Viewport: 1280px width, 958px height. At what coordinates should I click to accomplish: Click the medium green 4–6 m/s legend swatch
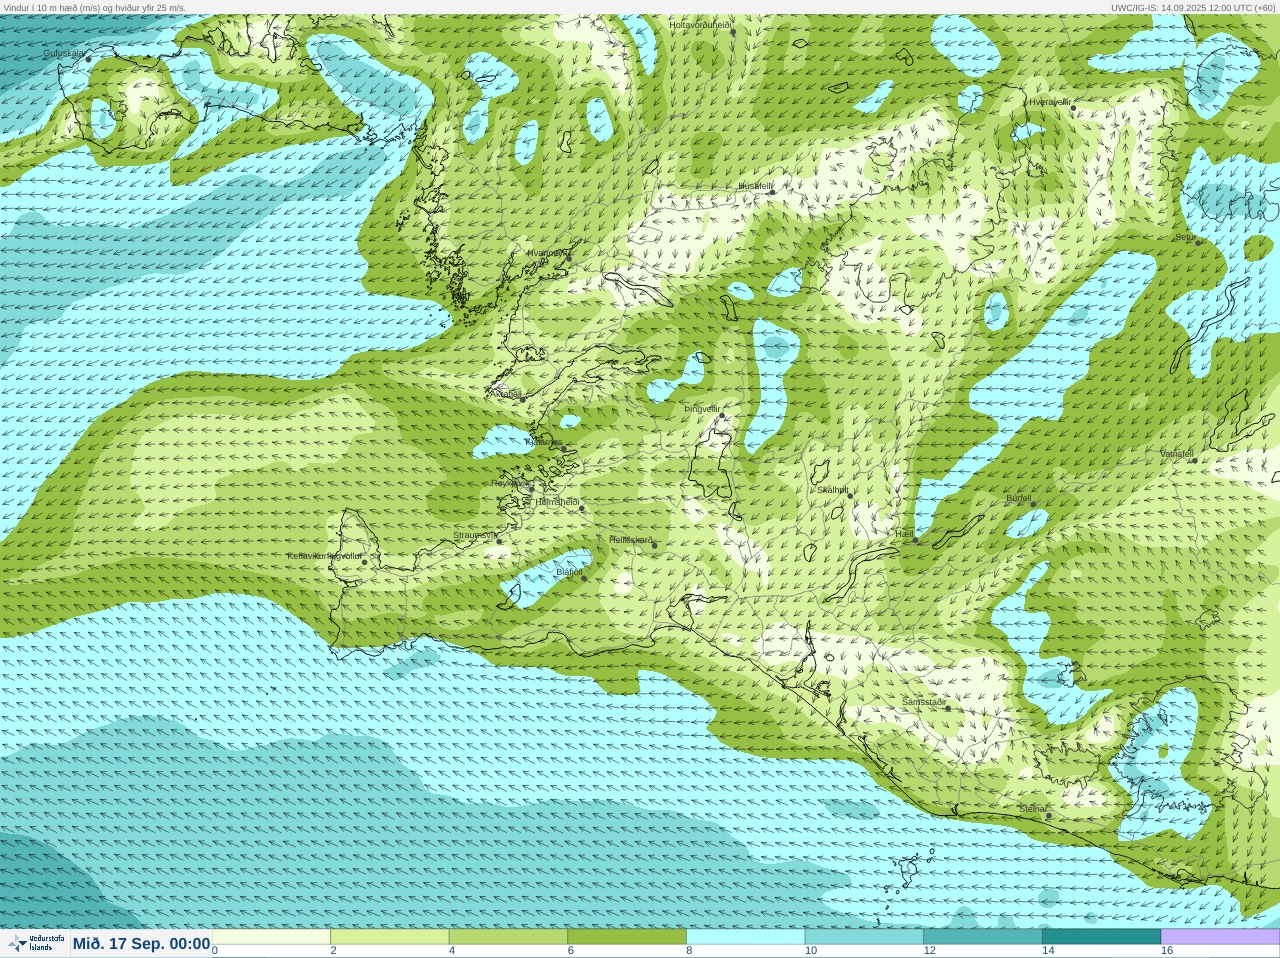tap(508, 937)
